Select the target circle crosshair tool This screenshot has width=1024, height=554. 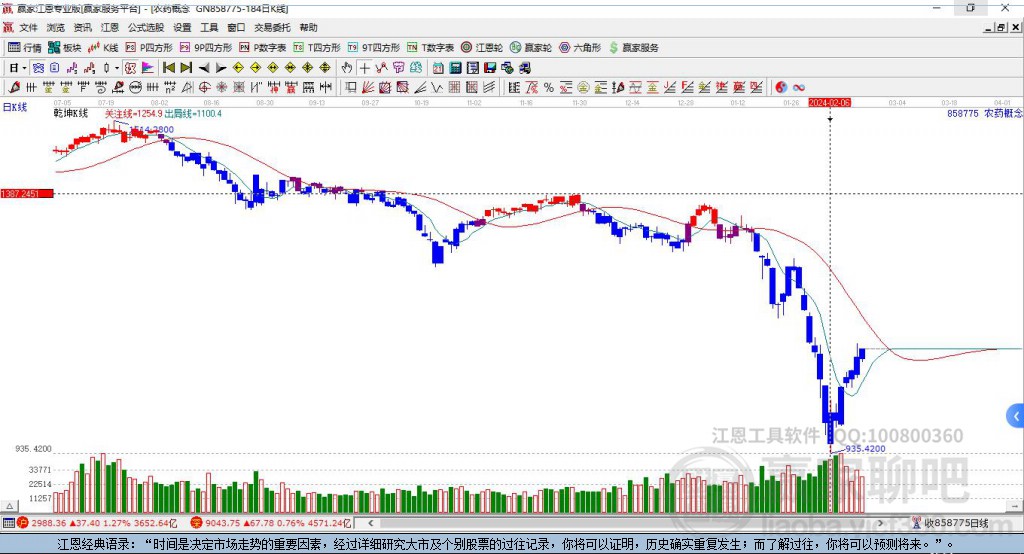click(204, 88)
